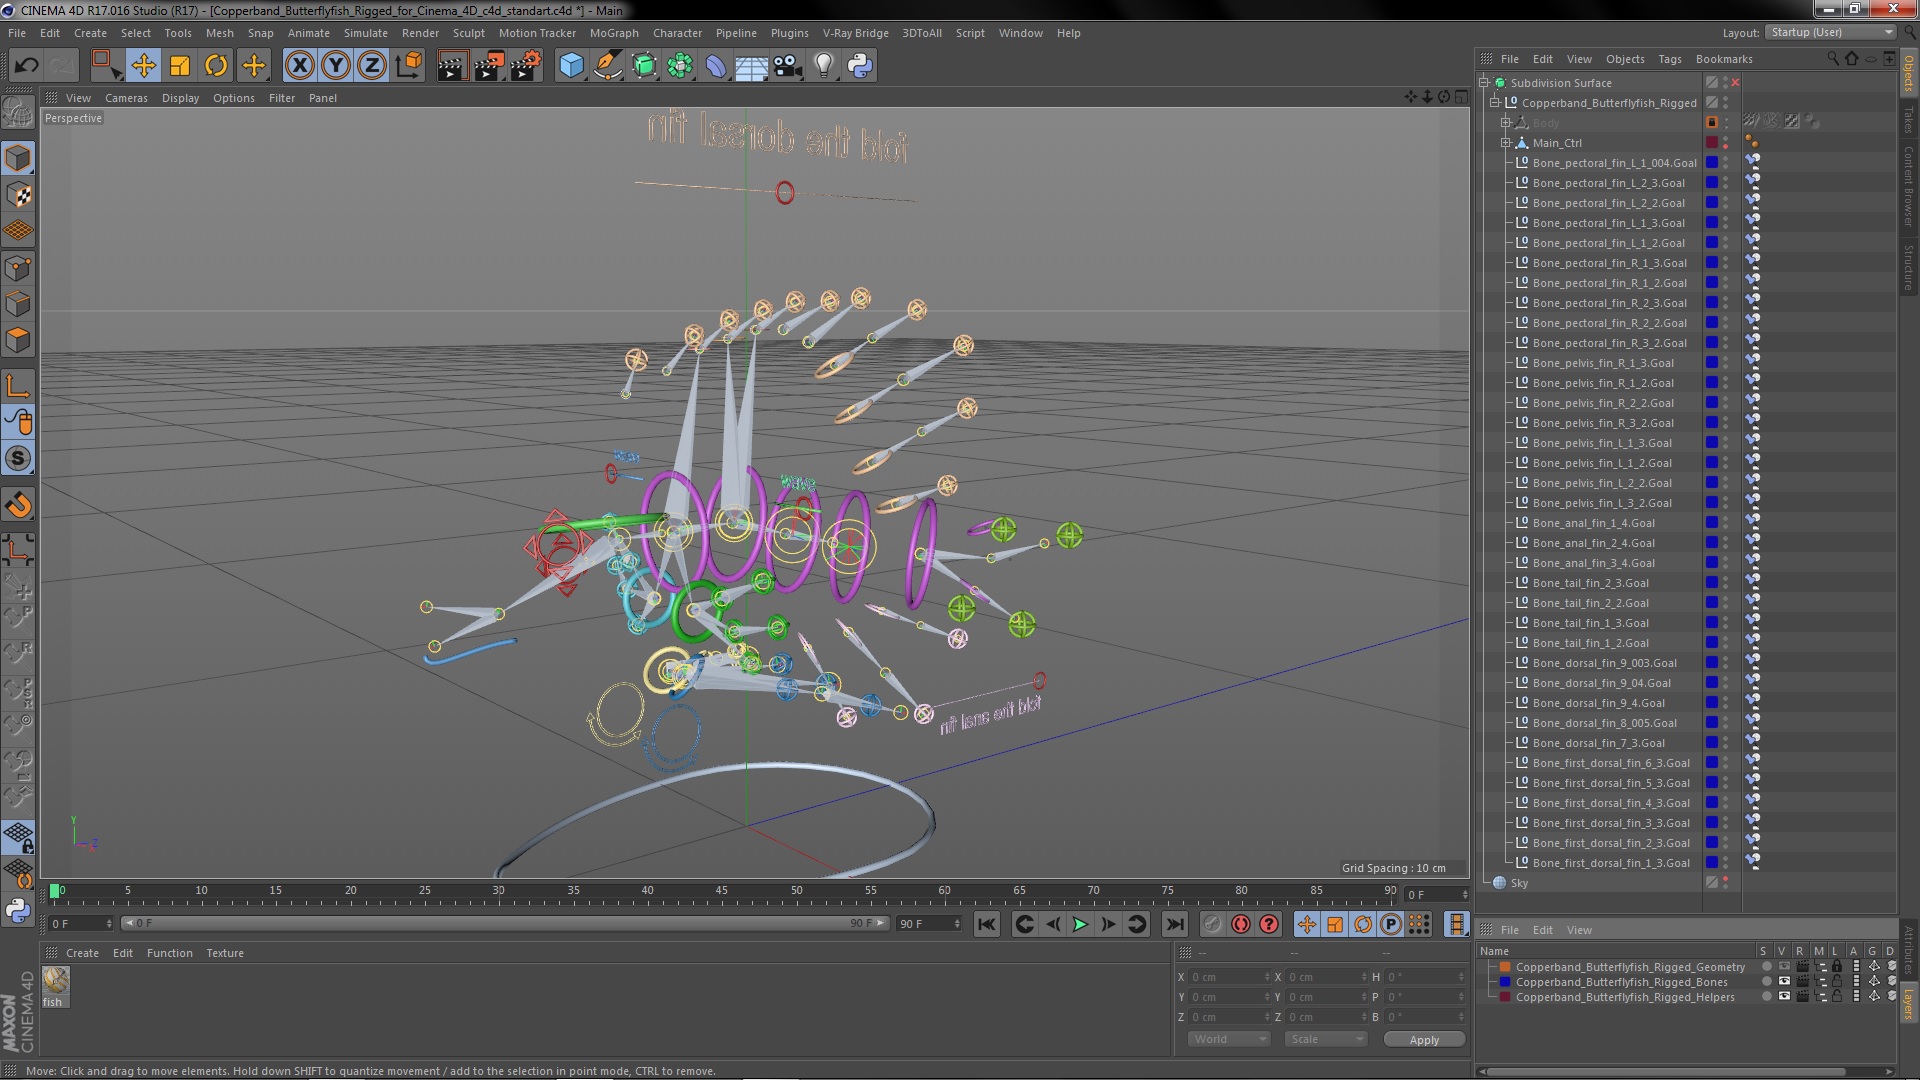Image resolution: width=1920 pixels, height=1080 pixels.
Task: Open the Simulate menu
Action: point(365,33)
